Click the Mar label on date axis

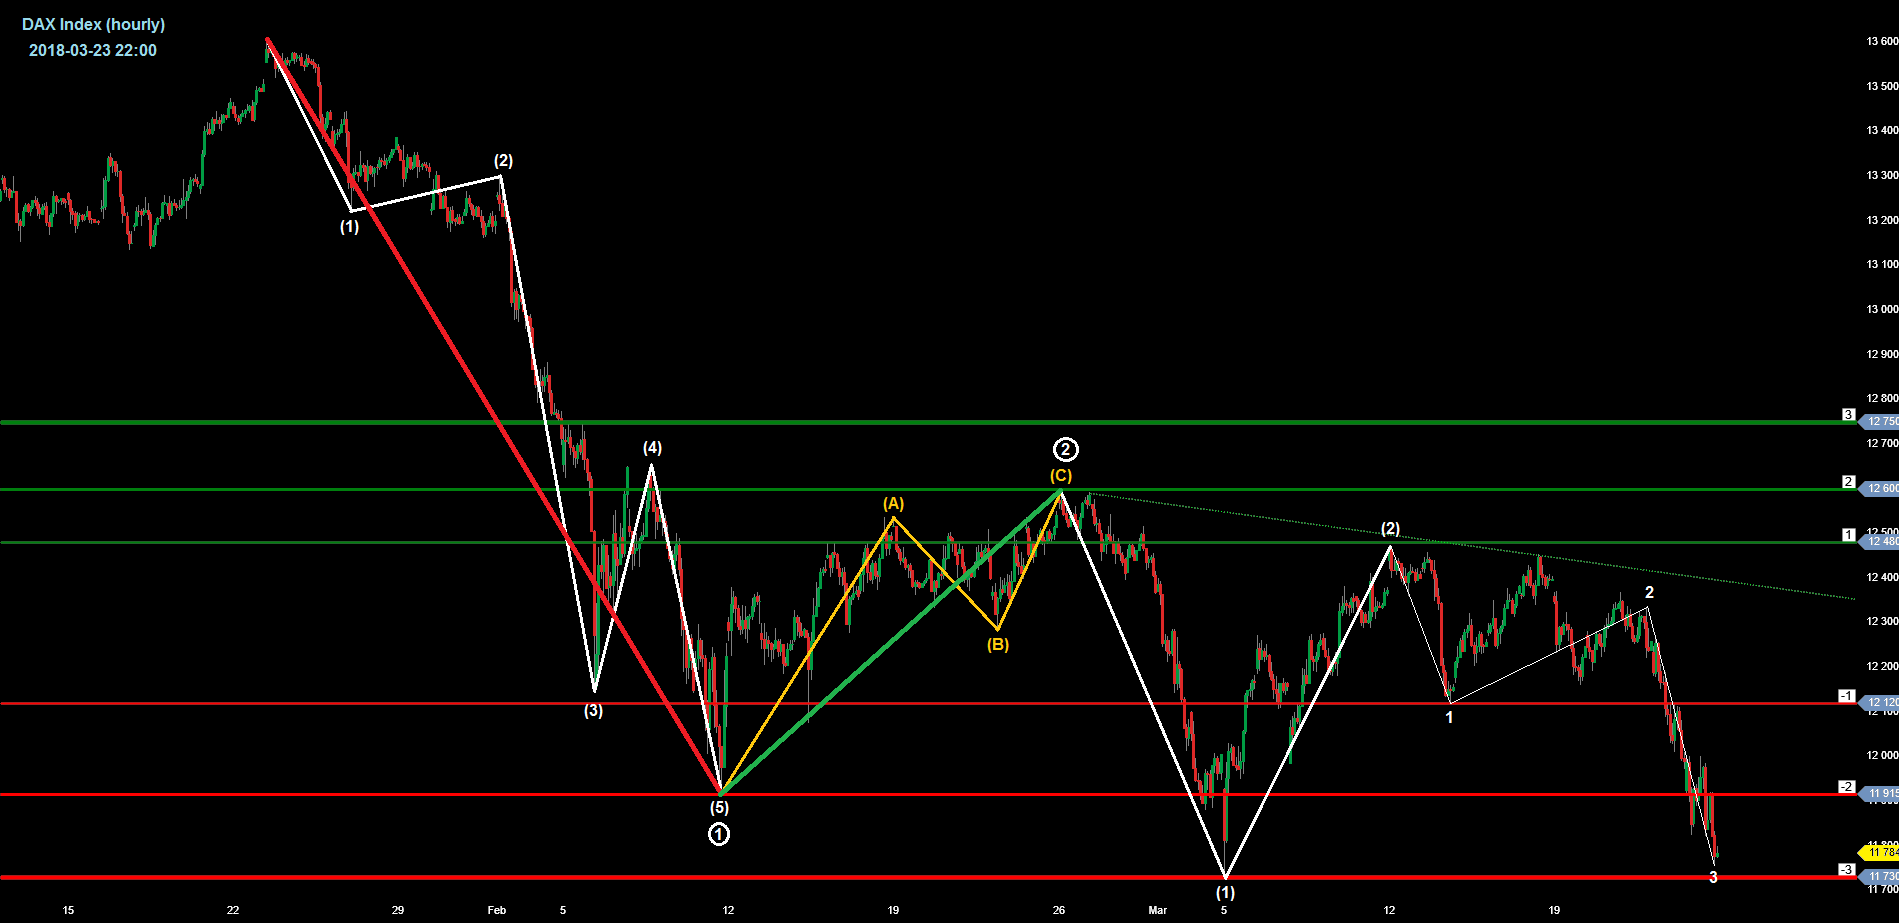pyautogui.click(x=1157, y=910)
